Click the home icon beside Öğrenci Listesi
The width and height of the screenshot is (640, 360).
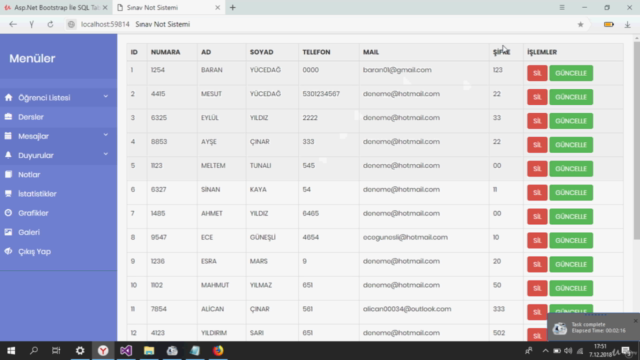point(9,98)
